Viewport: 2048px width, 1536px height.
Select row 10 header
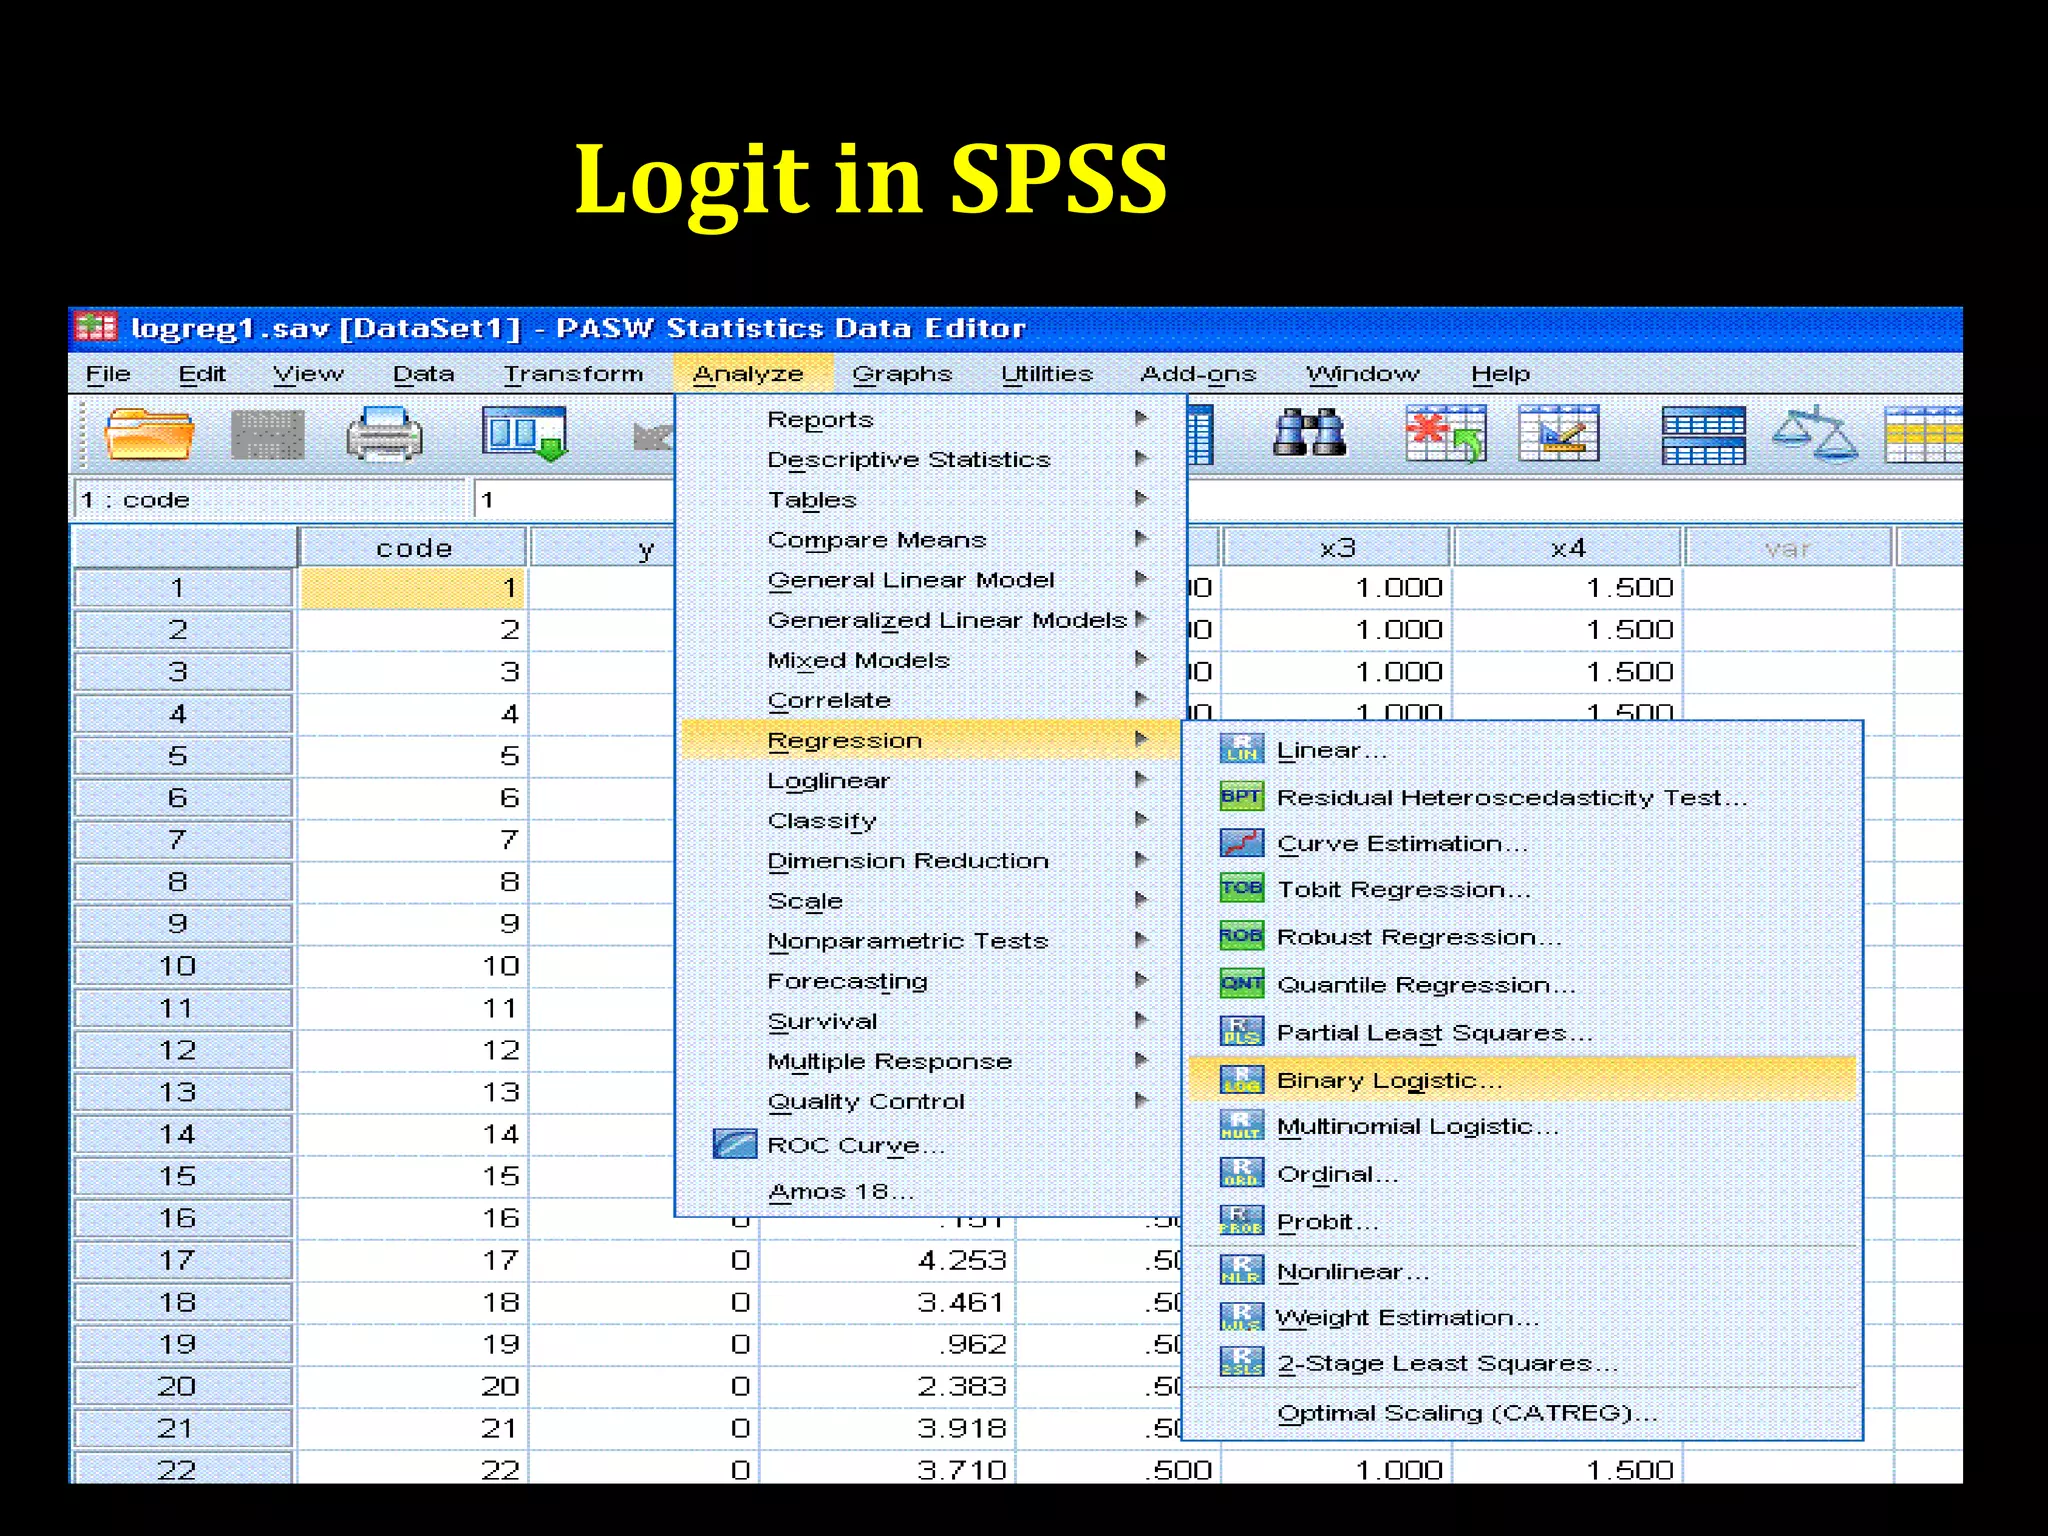179,966
